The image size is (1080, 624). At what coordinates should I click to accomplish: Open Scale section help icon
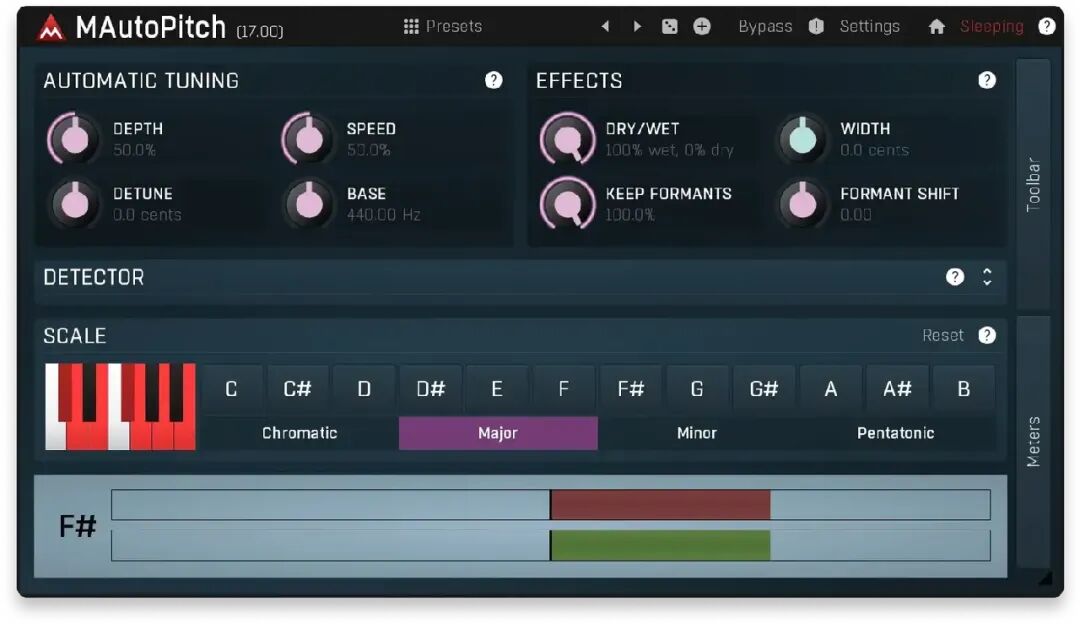click(987, 335)
